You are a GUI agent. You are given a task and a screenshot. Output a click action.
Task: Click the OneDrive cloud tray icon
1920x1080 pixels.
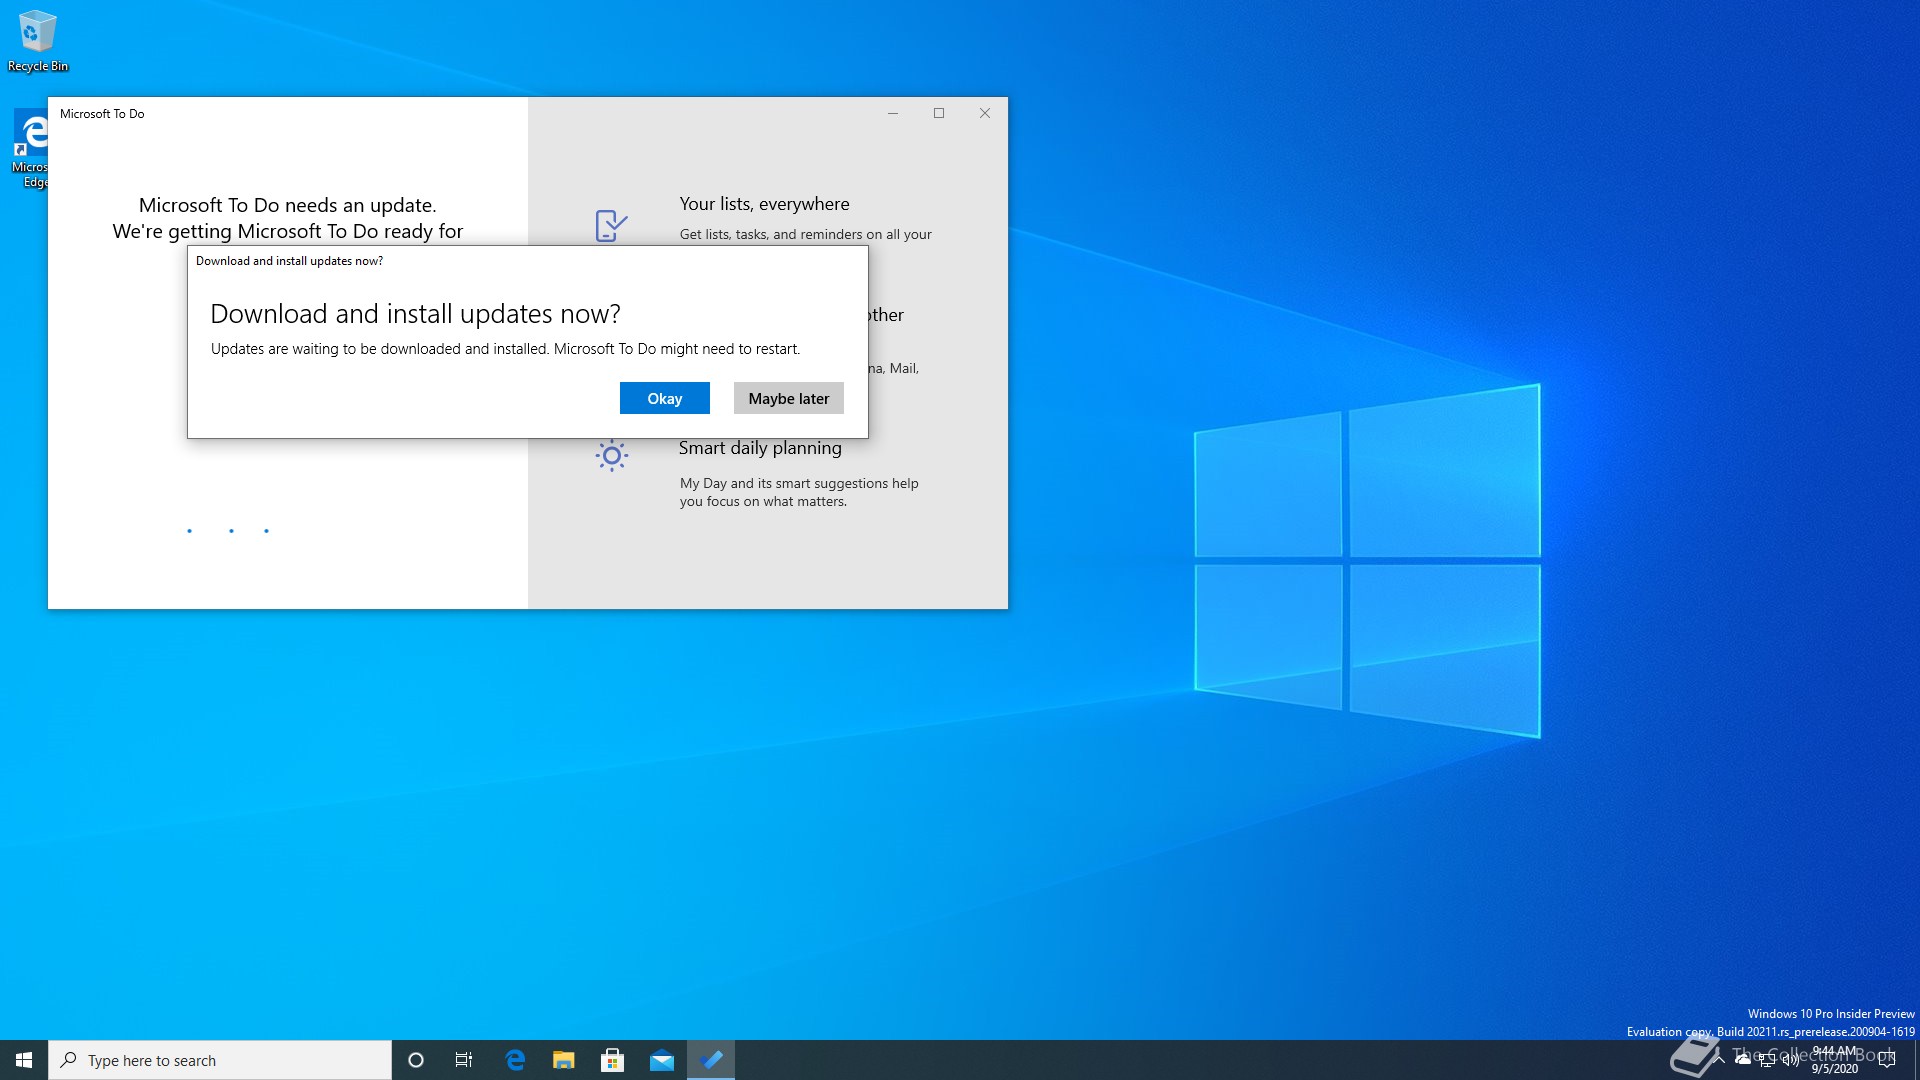1743,1060
